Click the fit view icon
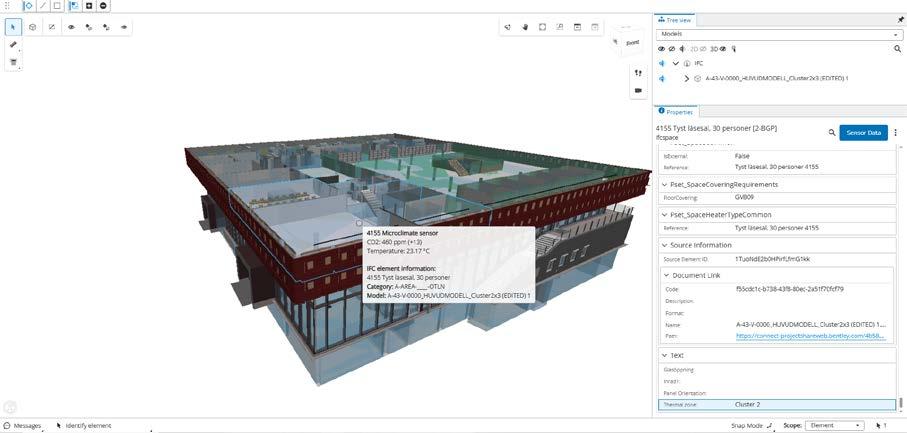Viewport: 907px width, 433px height. click(x=543, y=27)
